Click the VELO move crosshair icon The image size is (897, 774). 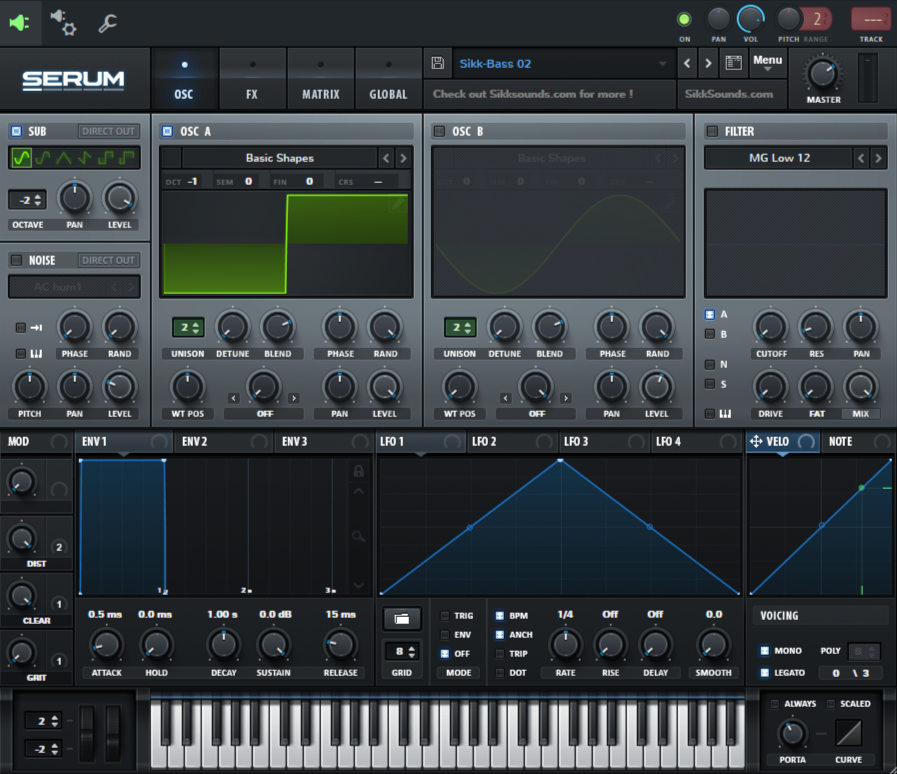(756, 442)
